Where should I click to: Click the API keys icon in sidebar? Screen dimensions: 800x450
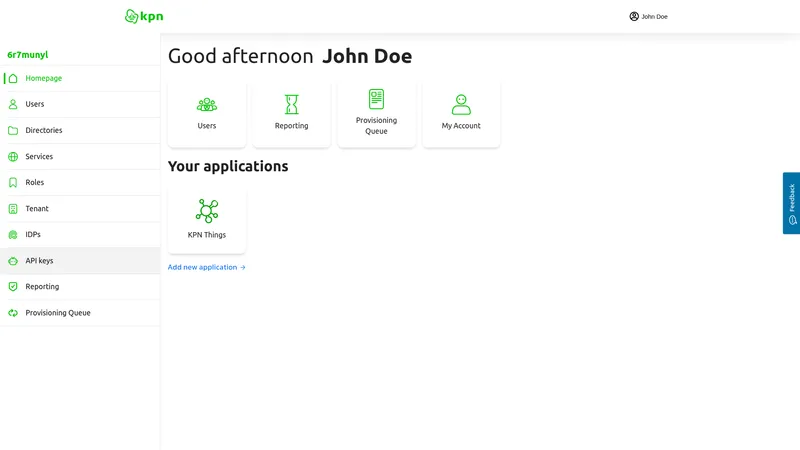[x=13, y=261]
